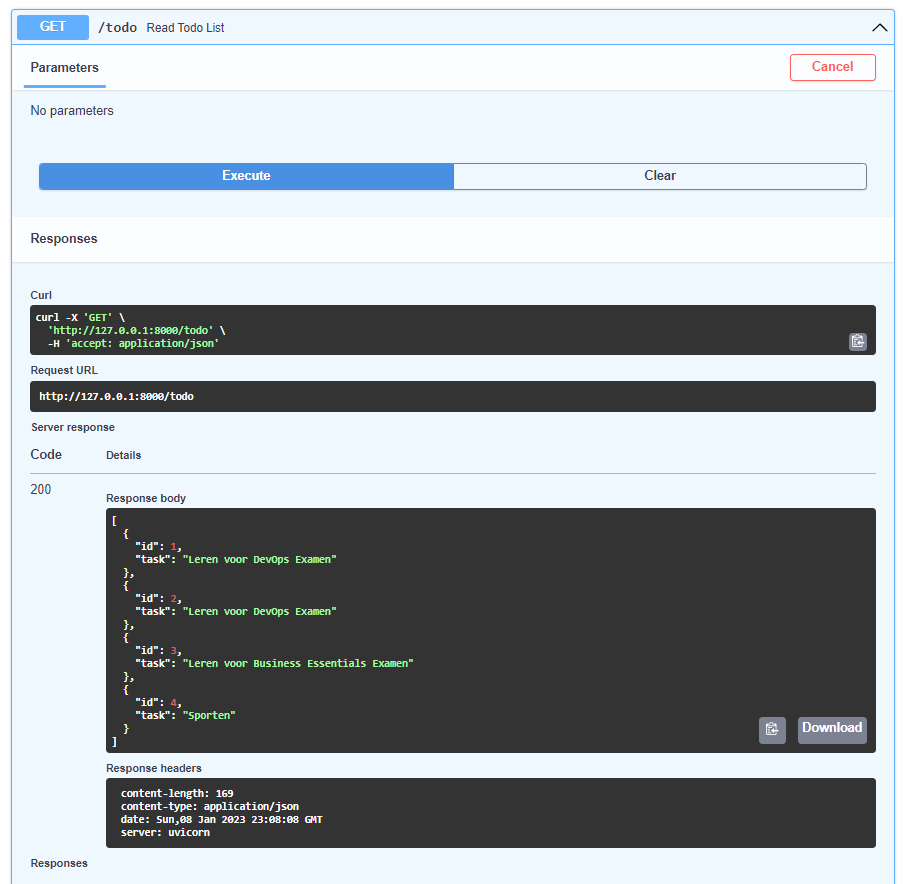Image resolution: width=914 pixels, height=884 pixels.
Task: Click the No parameters label
Action: [71, 110]
